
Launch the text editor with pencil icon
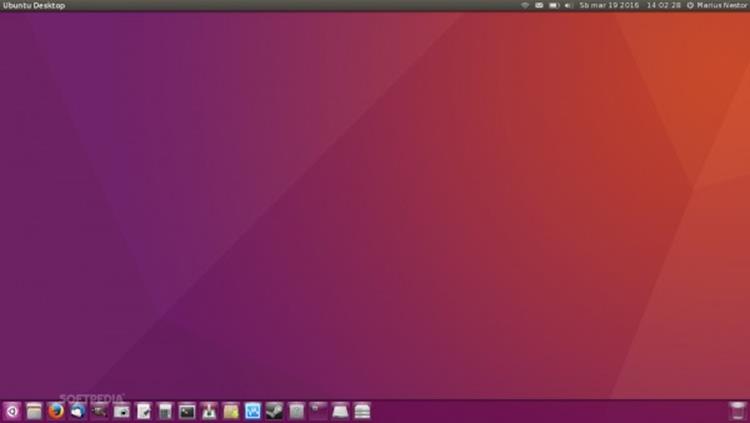coord(144,410)
